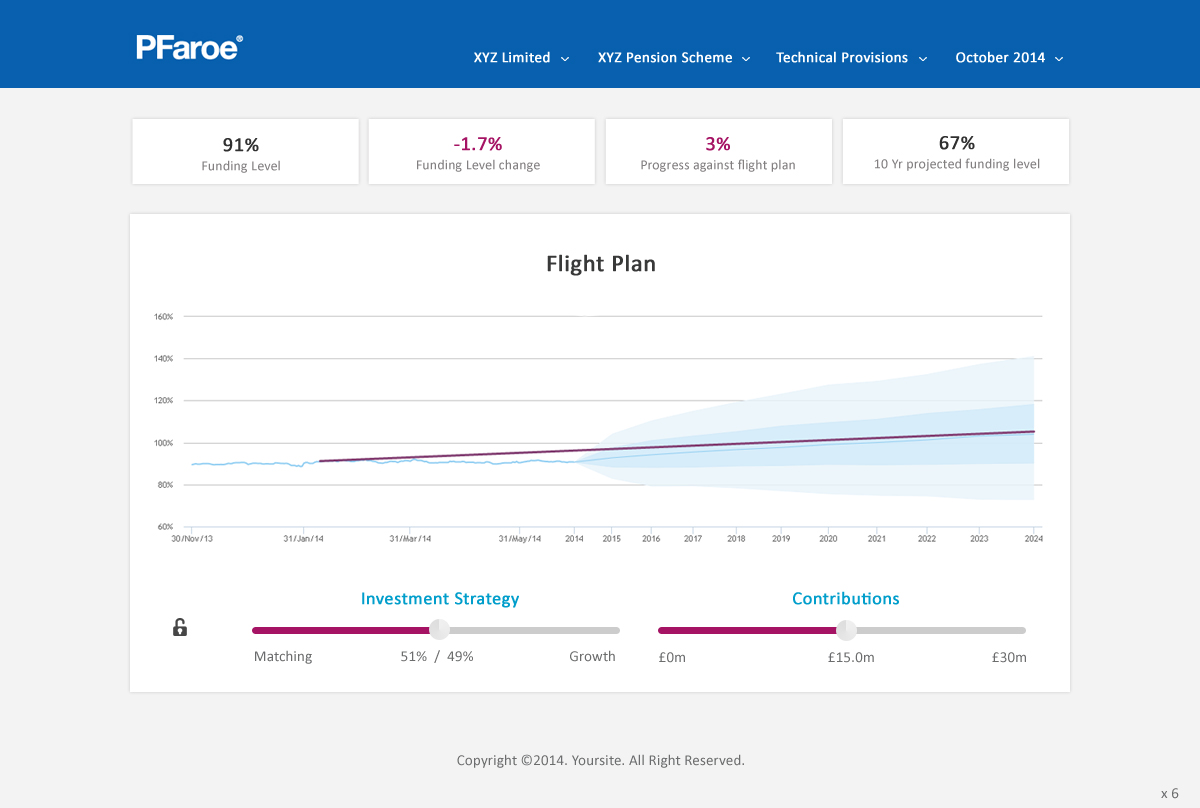Select the 91% Funding Level card
This screenshot has width=1200, height=808.
pyautogui.click(x=245, y=152)
